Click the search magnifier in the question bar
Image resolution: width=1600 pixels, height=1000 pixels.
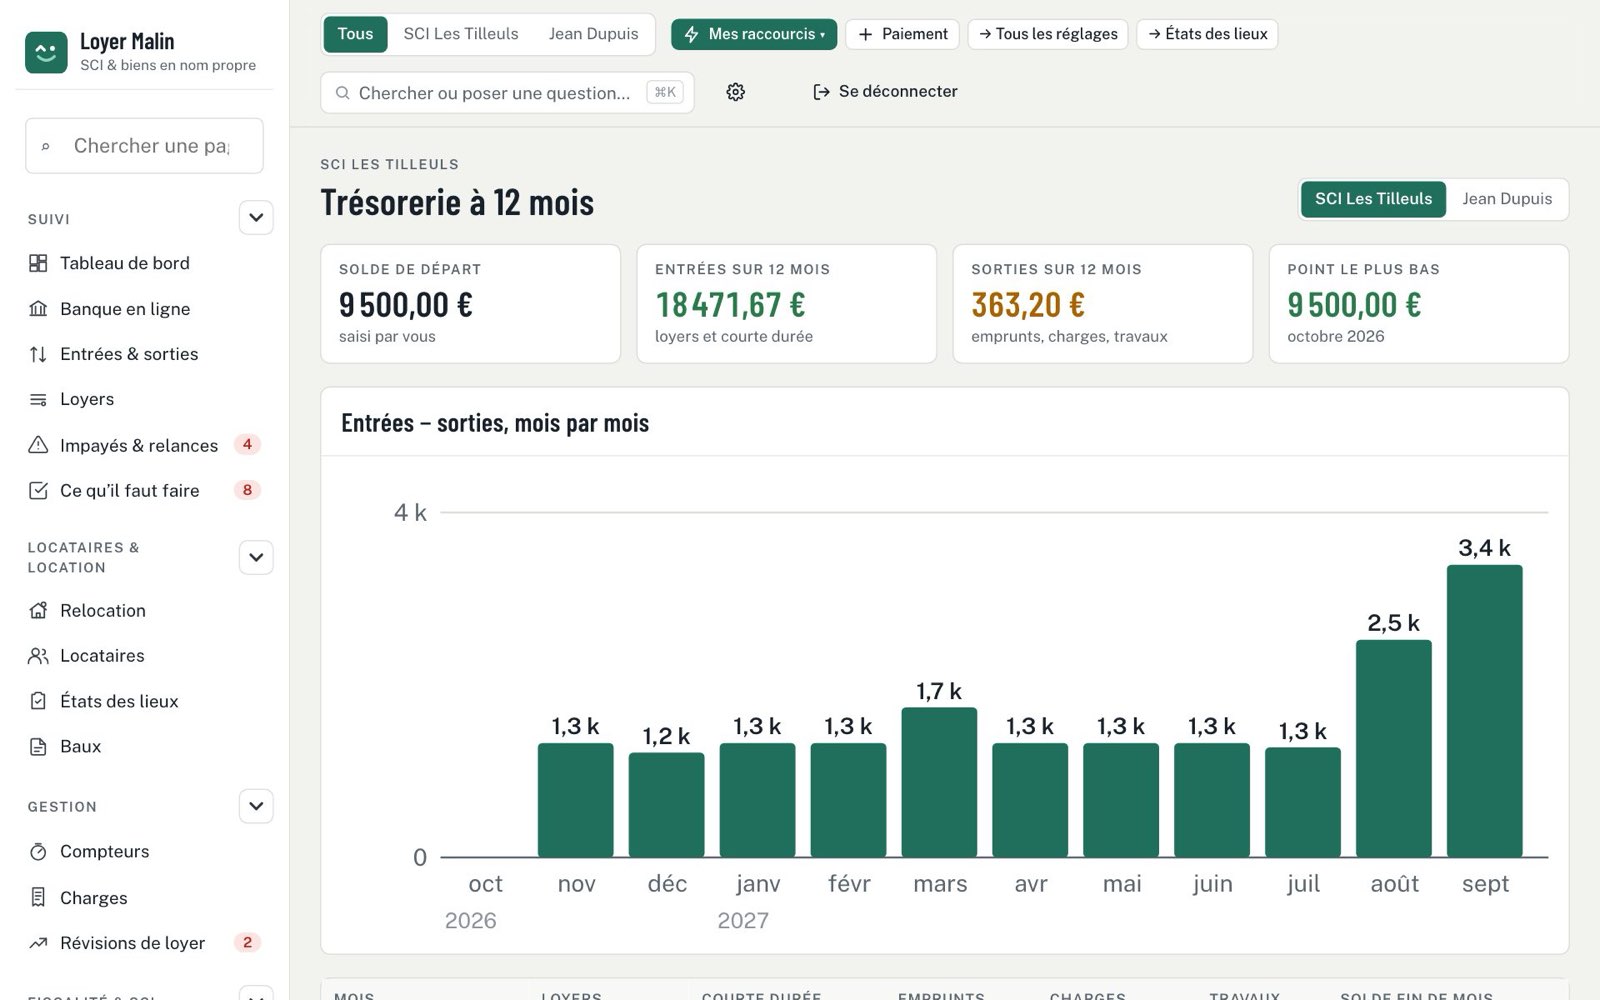(x=342, y=93)
